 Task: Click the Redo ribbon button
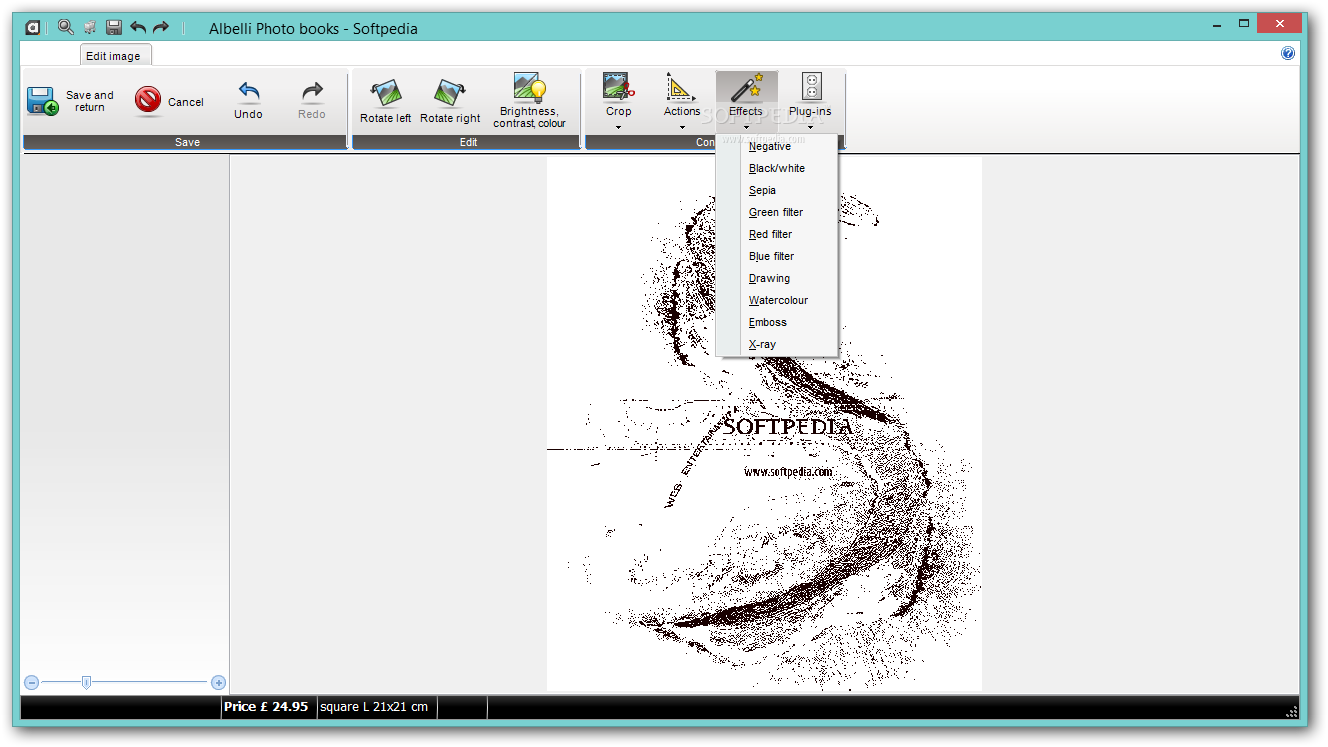pos(312,101)
